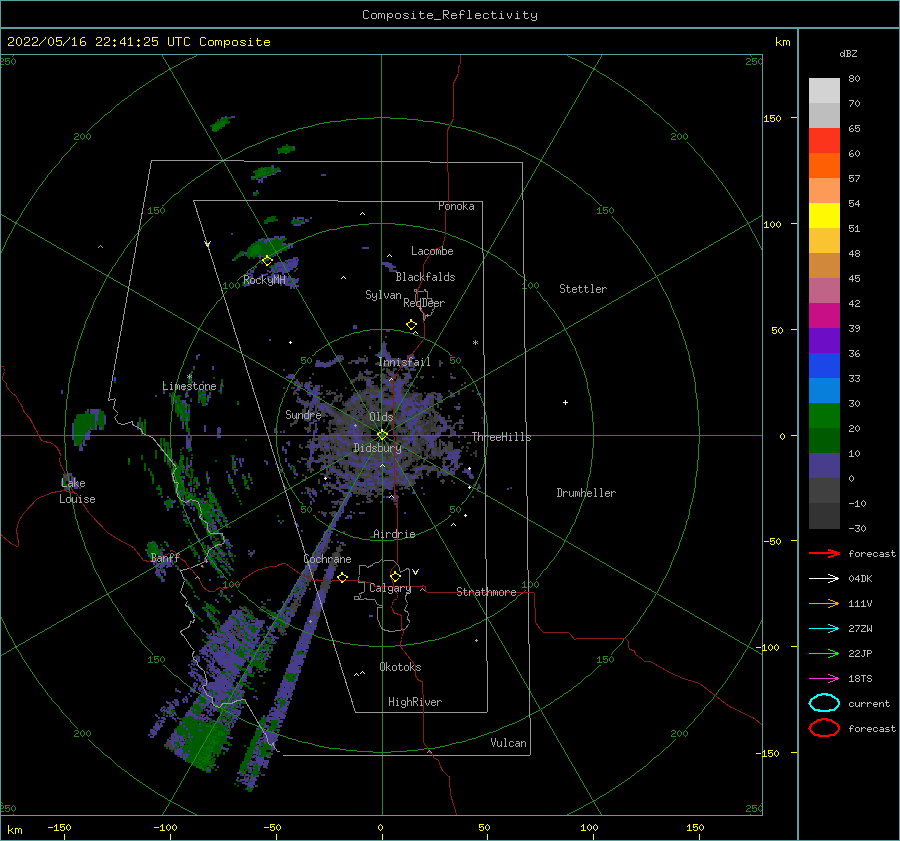Click the green 22JP arrow icon
The image size is (900, 841).
(x=824, y=653)
